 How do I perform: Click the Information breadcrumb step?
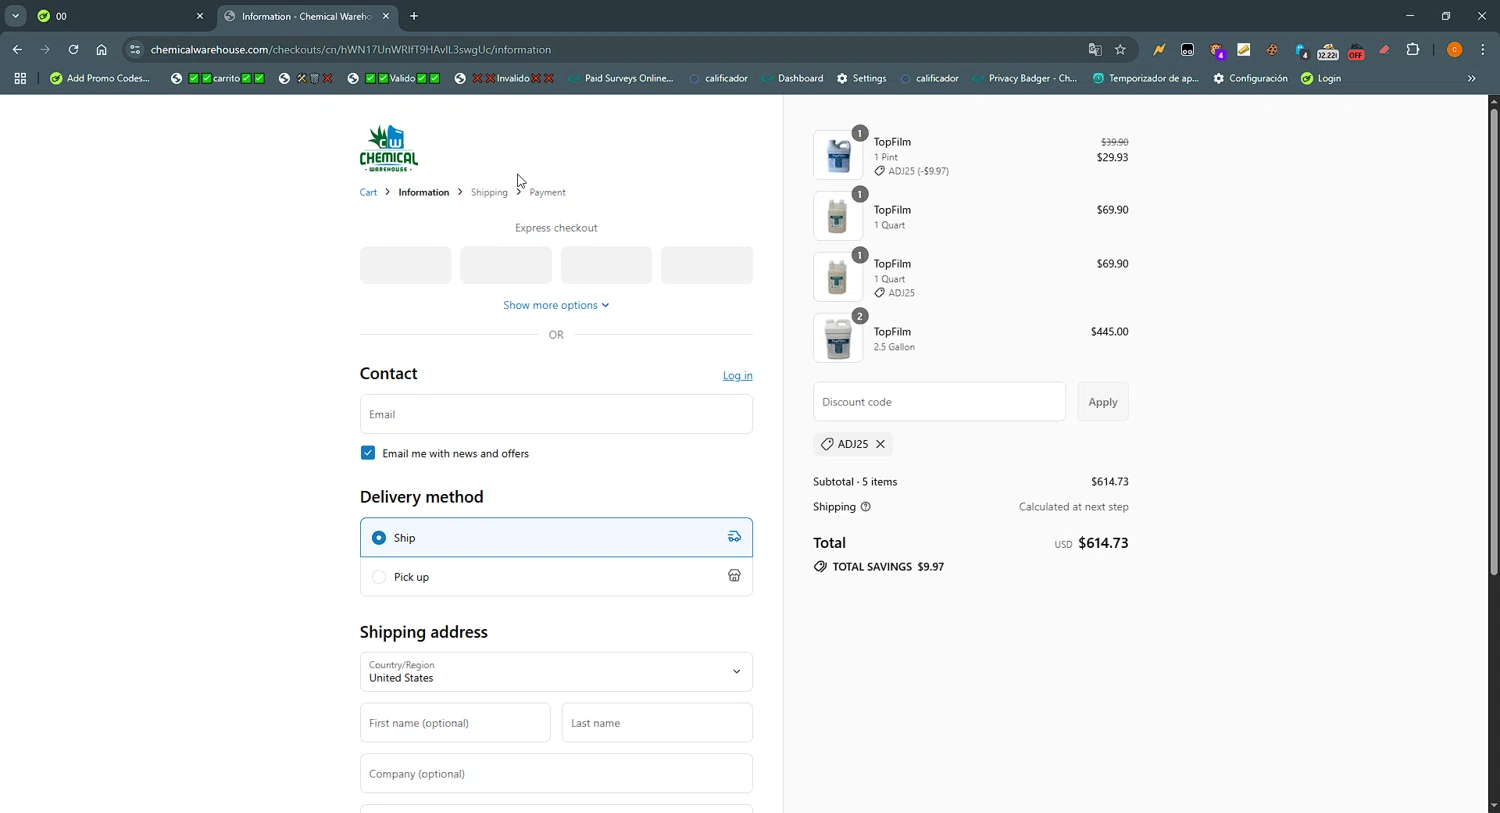point(424,192)
